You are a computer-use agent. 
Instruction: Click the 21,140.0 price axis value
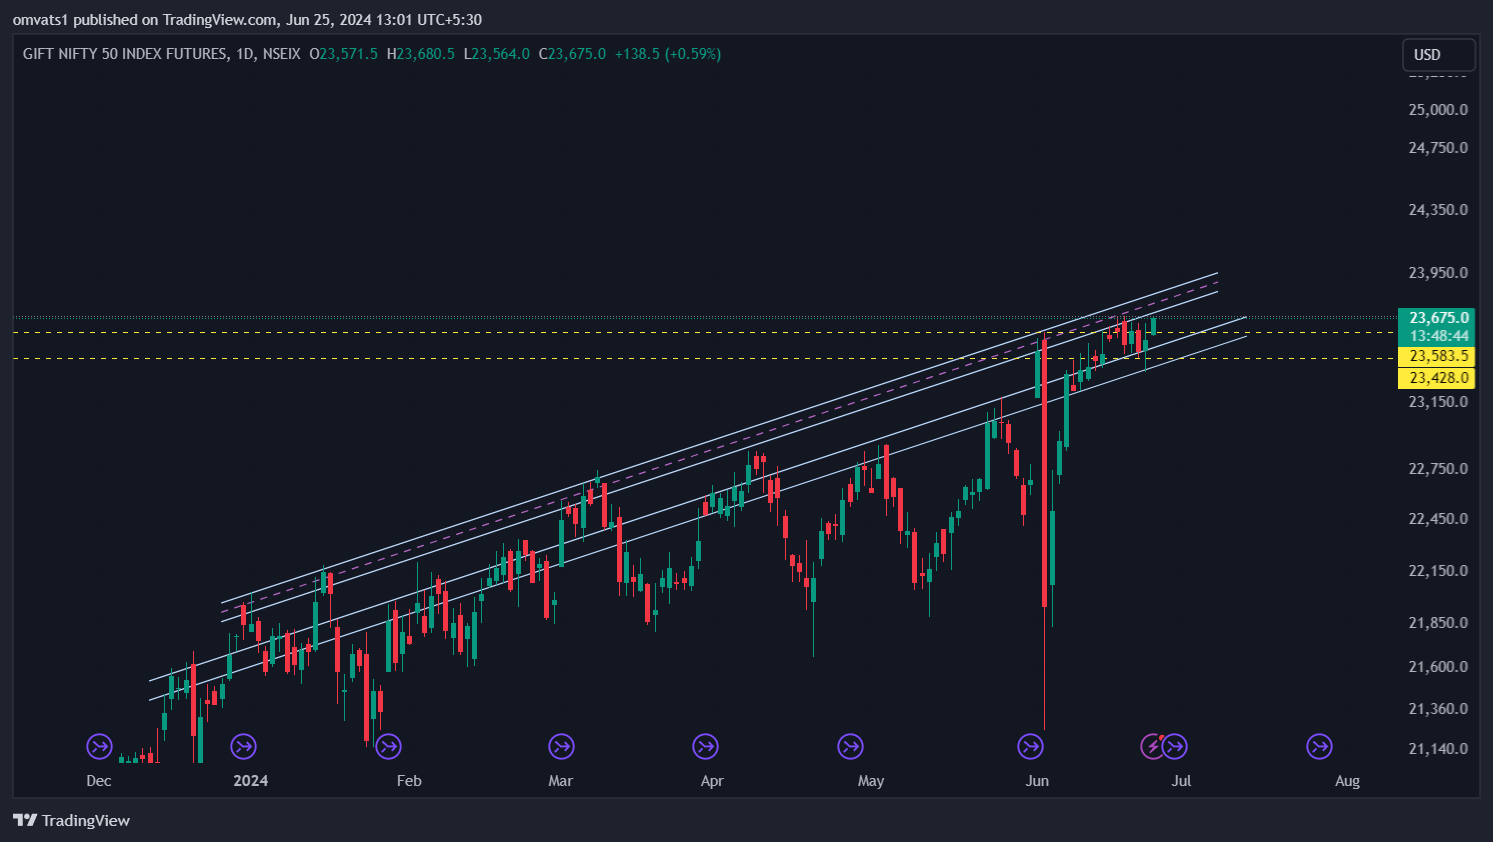coord(1438,749)
